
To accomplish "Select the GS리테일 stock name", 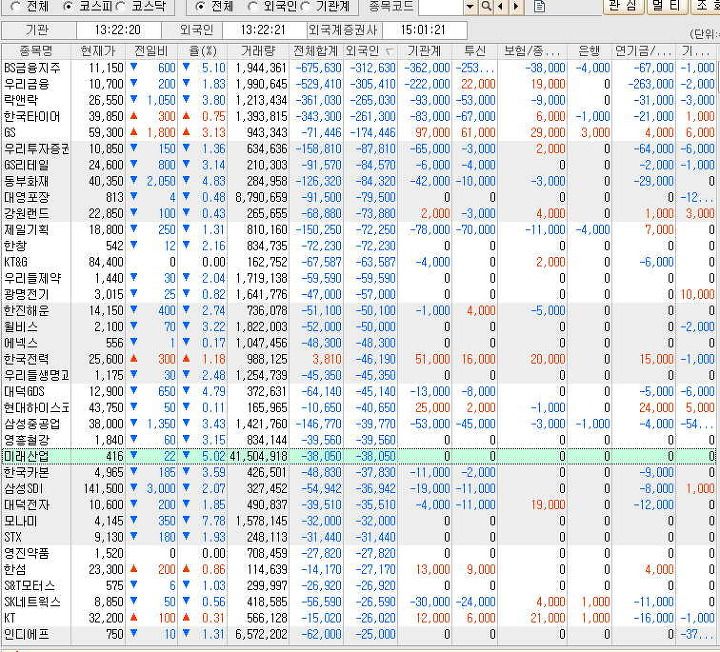I will click(x=27, y=165).
